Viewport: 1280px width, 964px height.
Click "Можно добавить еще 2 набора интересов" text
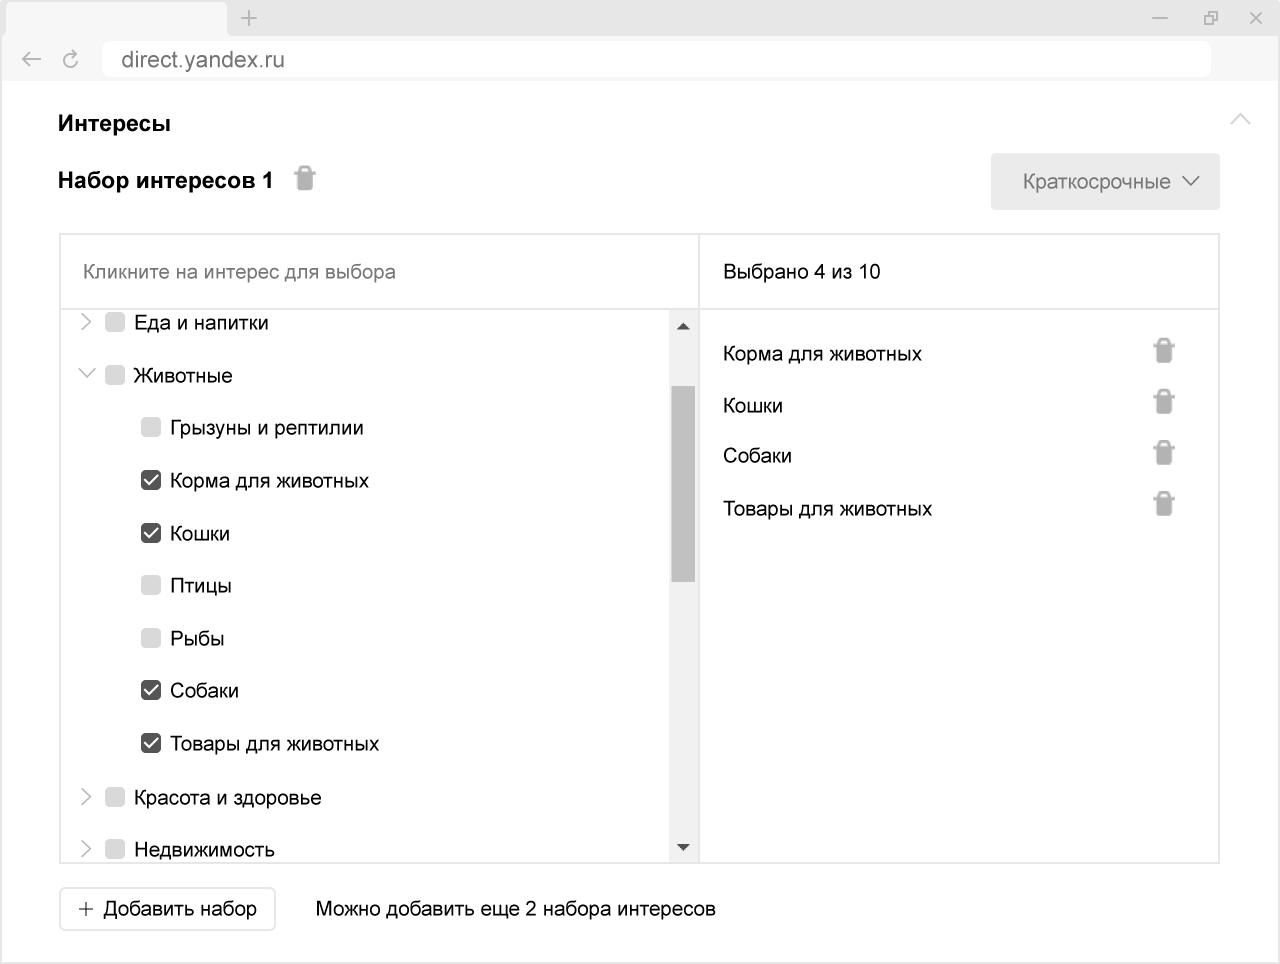point(516,909)
